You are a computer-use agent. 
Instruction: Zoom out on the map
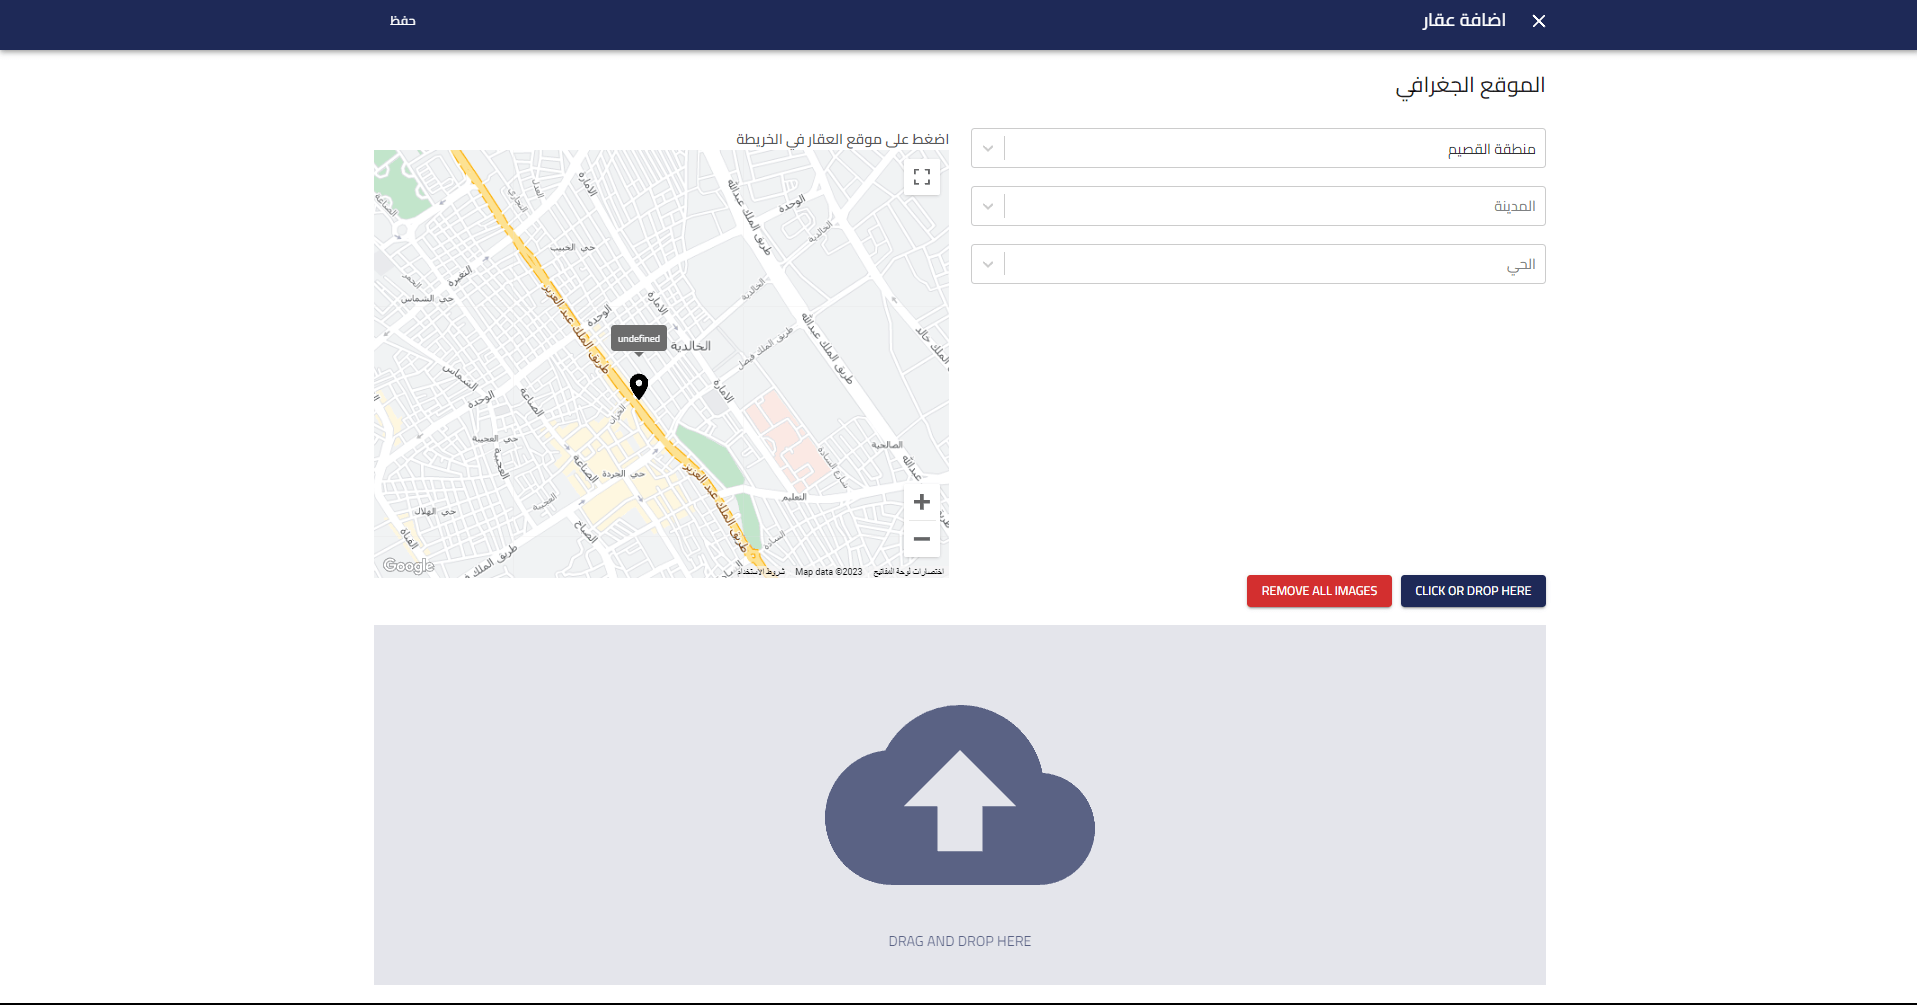921,539
